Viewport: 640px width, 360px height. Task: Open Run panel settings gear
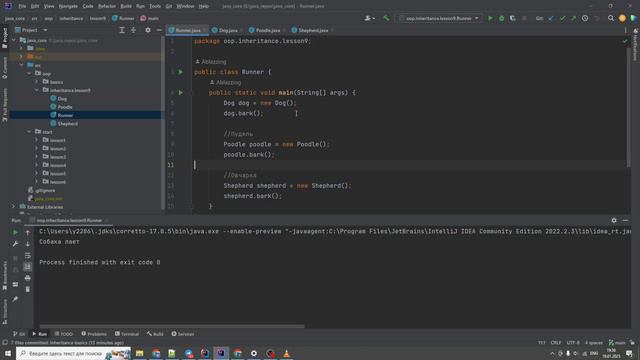(614, 220)
